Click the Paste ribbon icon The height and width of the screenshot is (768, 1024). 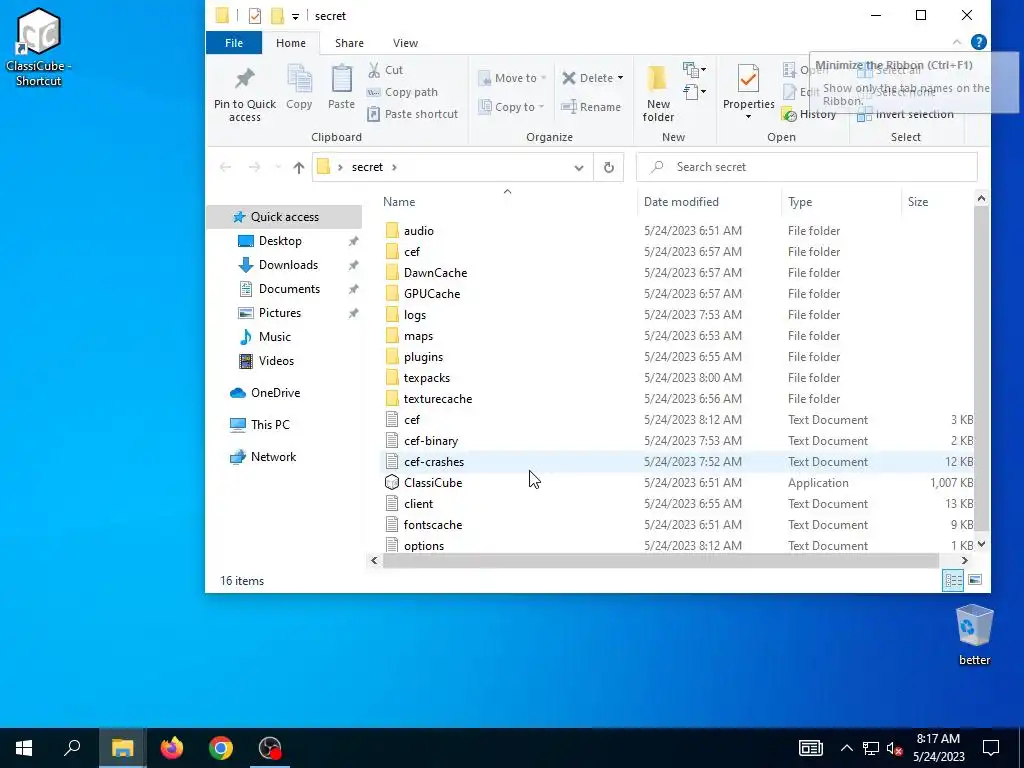(x=341, y=87)
